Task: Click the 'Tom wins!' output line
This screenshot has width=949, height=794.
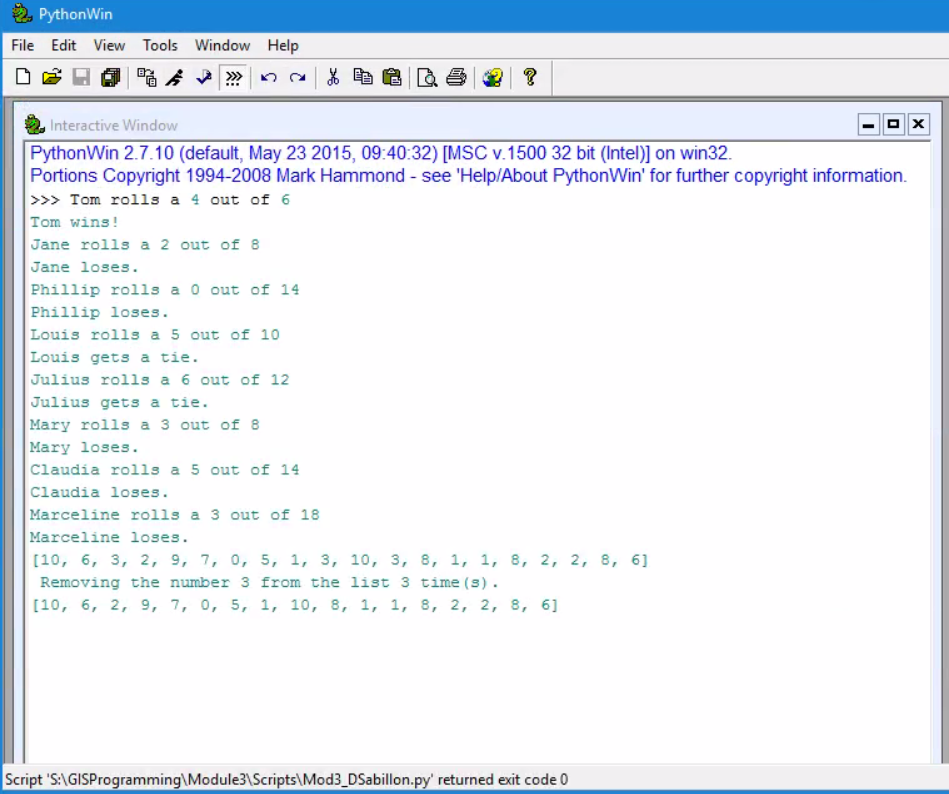Action: coord(74,222)
